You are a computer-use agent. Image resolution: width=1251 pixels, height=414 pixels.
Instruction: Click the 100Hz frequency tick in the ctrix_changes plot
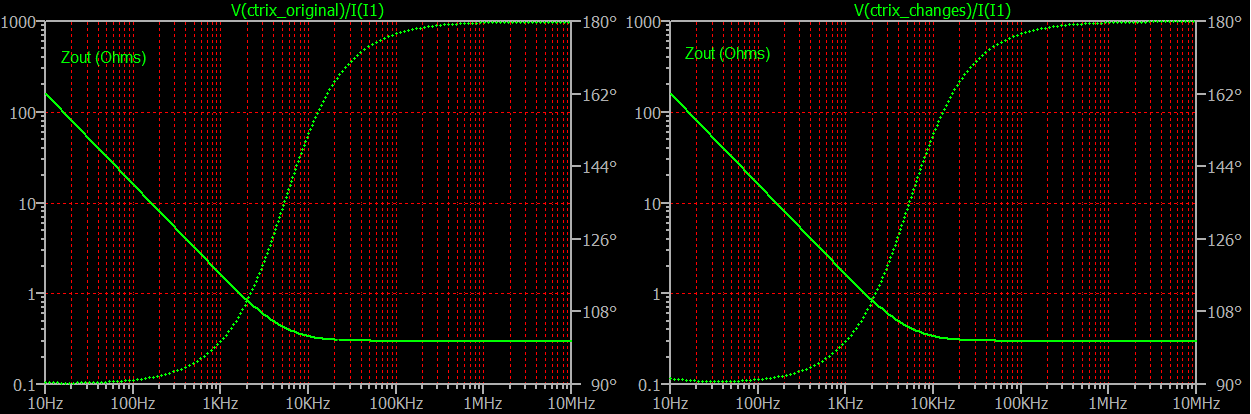pyautogui.click(x=757, y=402)
